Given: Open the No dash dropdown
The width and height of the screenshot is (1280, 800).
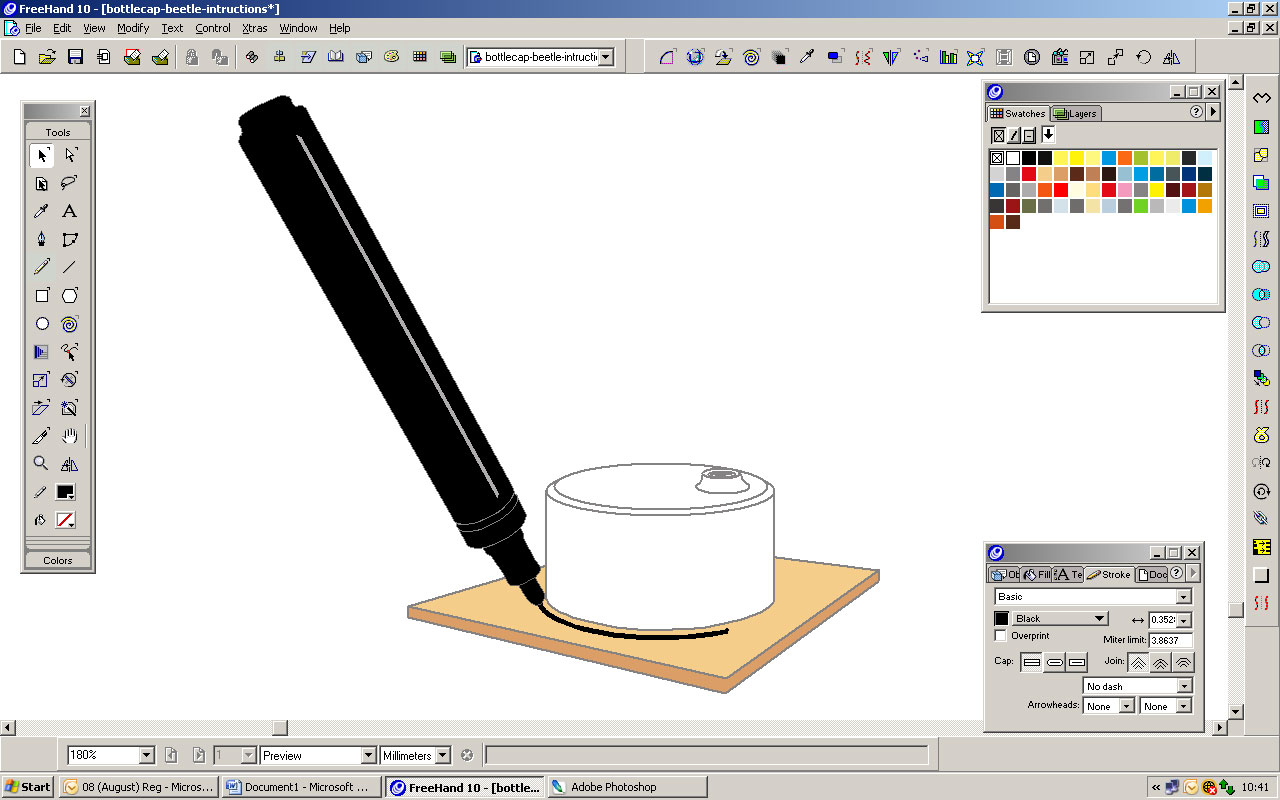Looking at the screenshot, I should [1184, 685].
